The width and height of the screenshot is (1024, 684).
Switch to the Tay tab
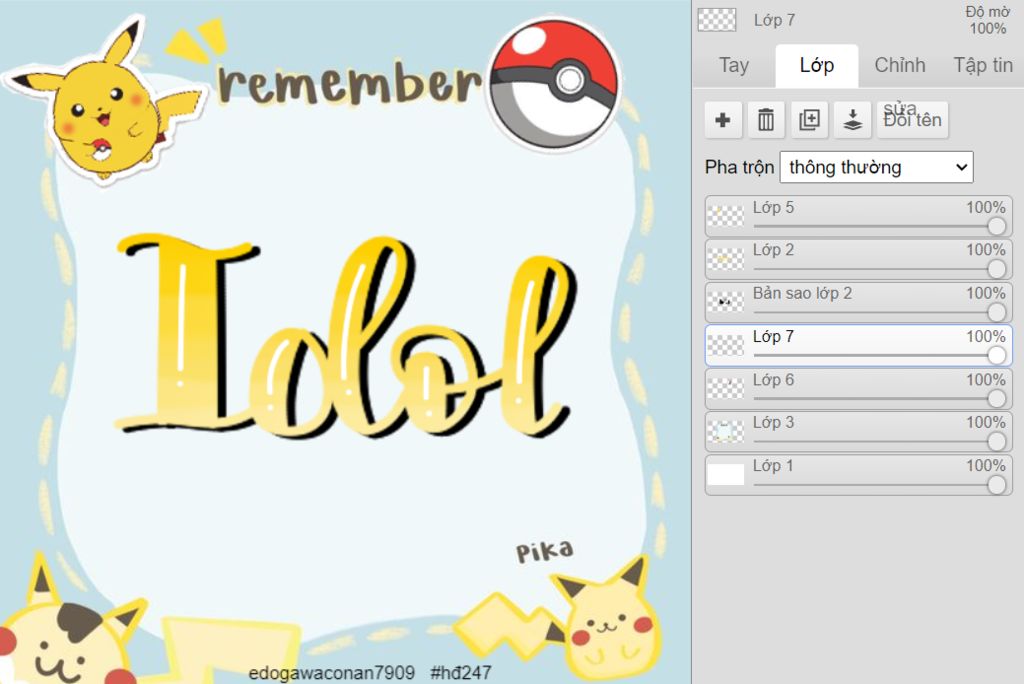733,65
